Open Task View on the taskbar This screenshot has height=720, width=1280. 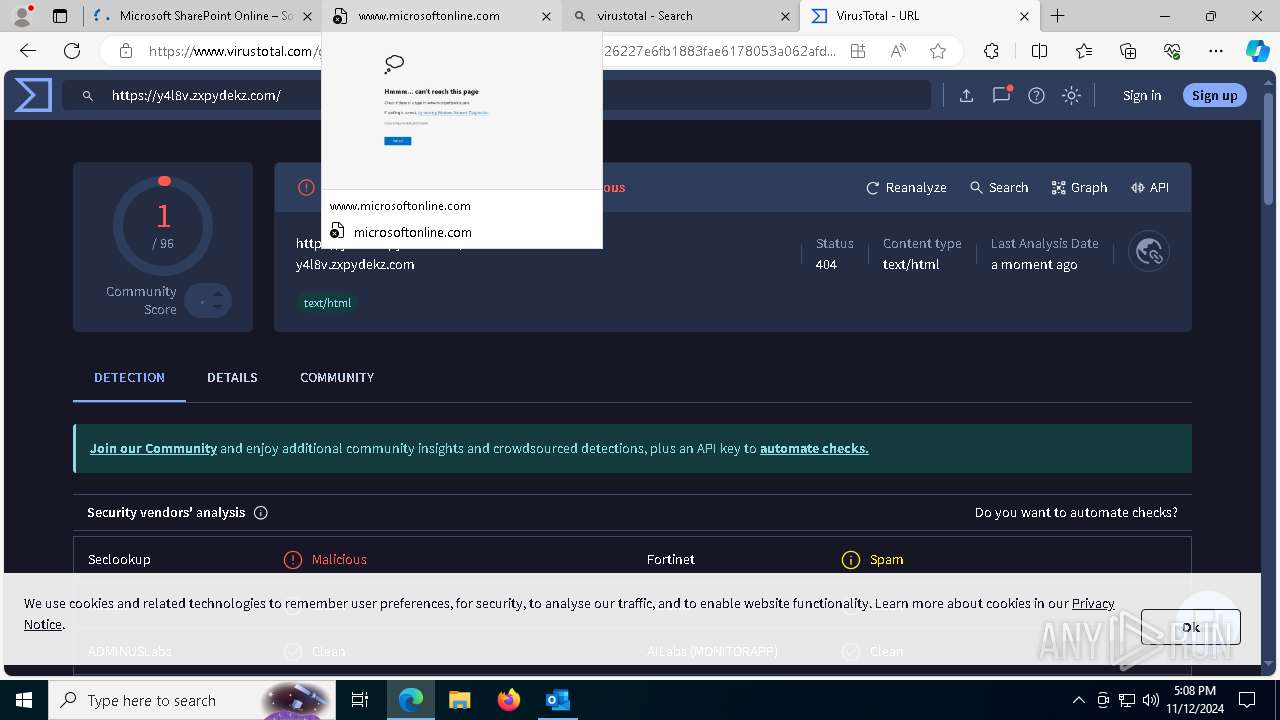coord(360,700)
